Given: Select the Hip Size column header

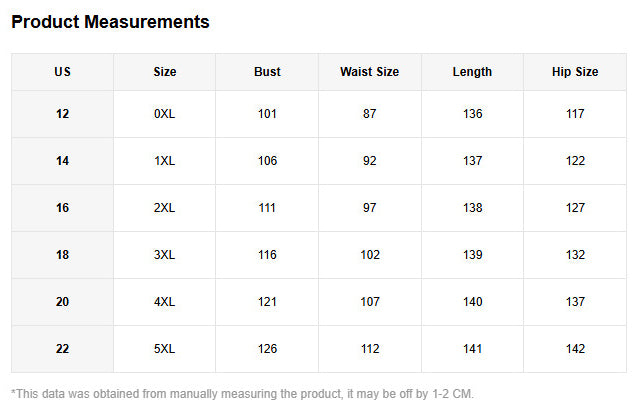Looking at the screenshot, I should [x=575, y=72].
